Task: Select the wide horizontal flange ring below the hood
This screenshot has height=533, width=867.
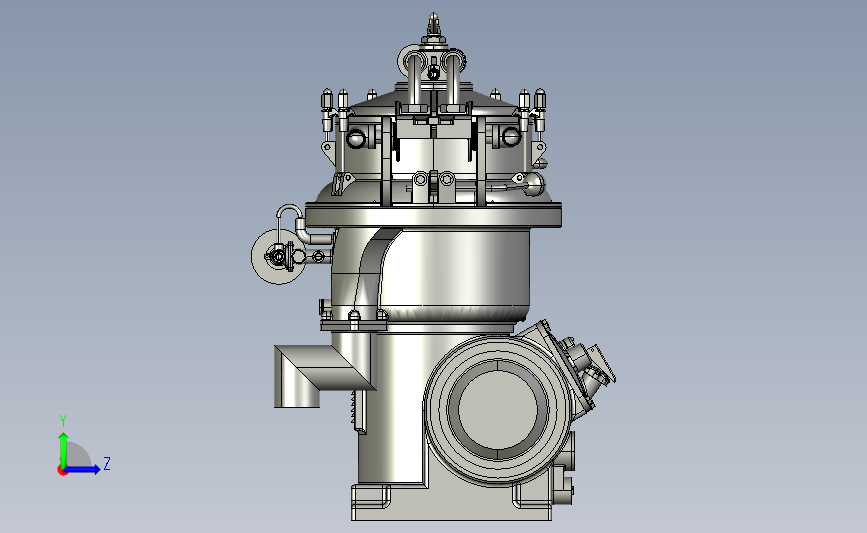Action: pos(434,215)
